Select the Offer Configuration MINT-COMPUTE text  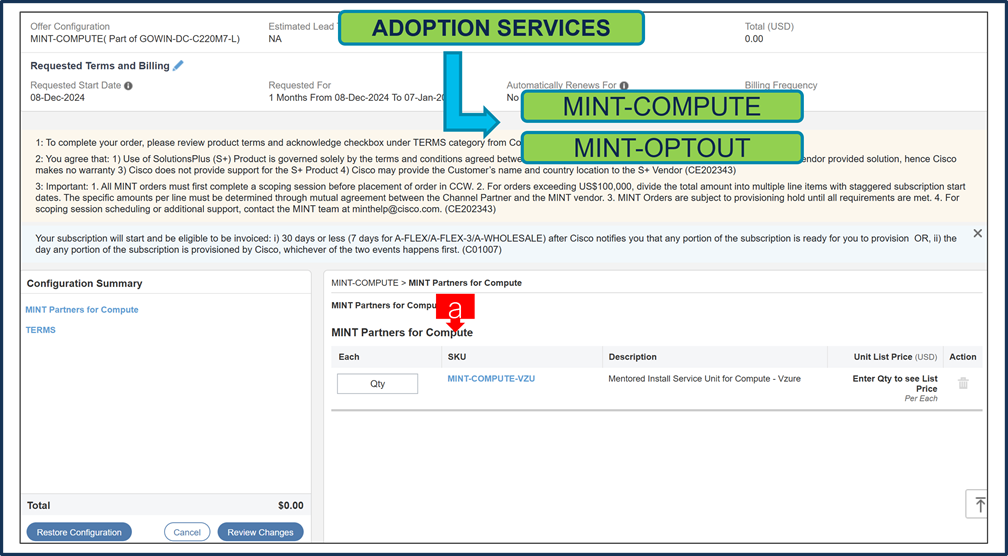(x=135, y=39)
